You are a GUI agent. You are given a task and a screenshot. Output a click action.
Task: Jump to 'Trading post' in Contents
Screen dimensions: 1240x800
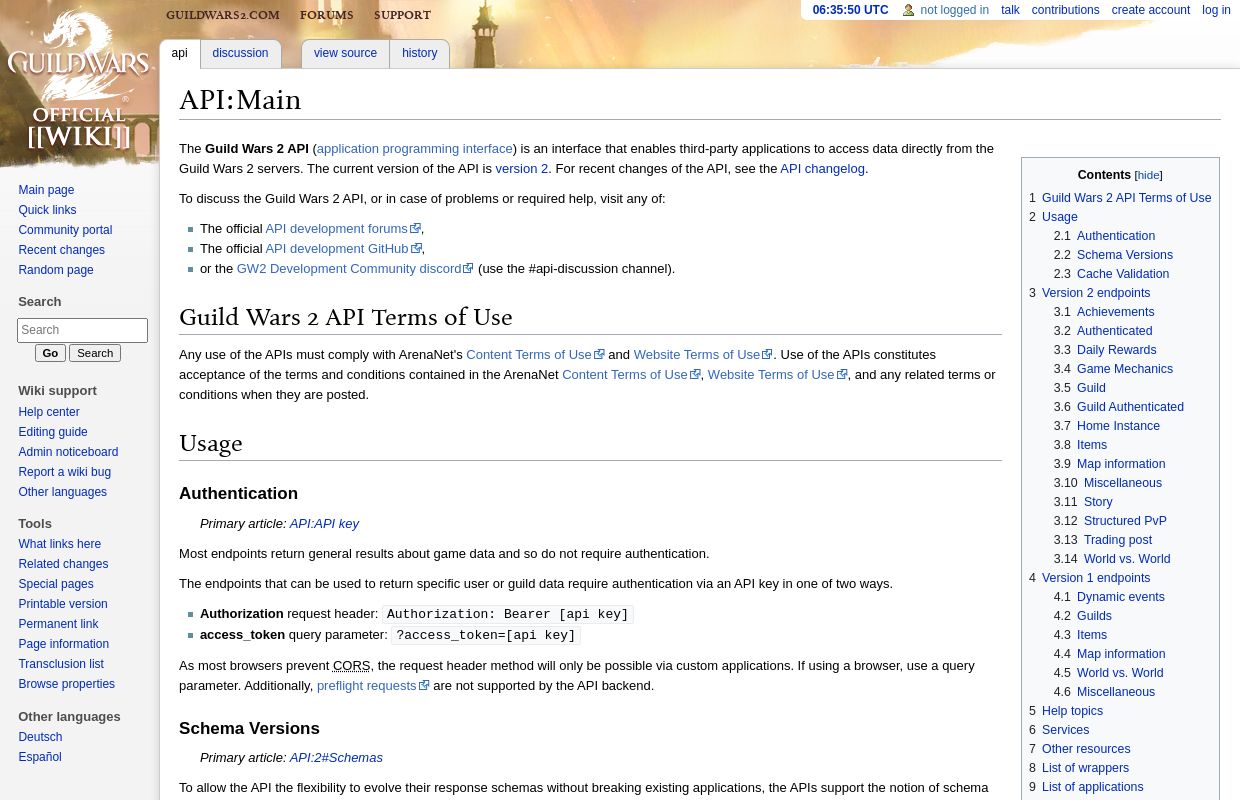click(1118, 540)
